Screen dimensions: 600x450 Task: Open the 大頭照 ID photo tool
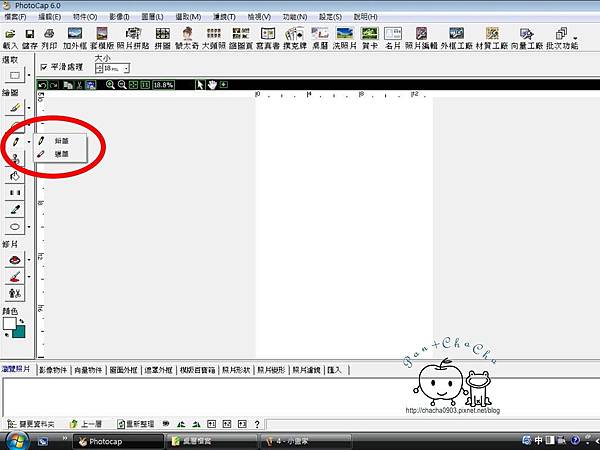pyautogui.click(x=214, y=39)
